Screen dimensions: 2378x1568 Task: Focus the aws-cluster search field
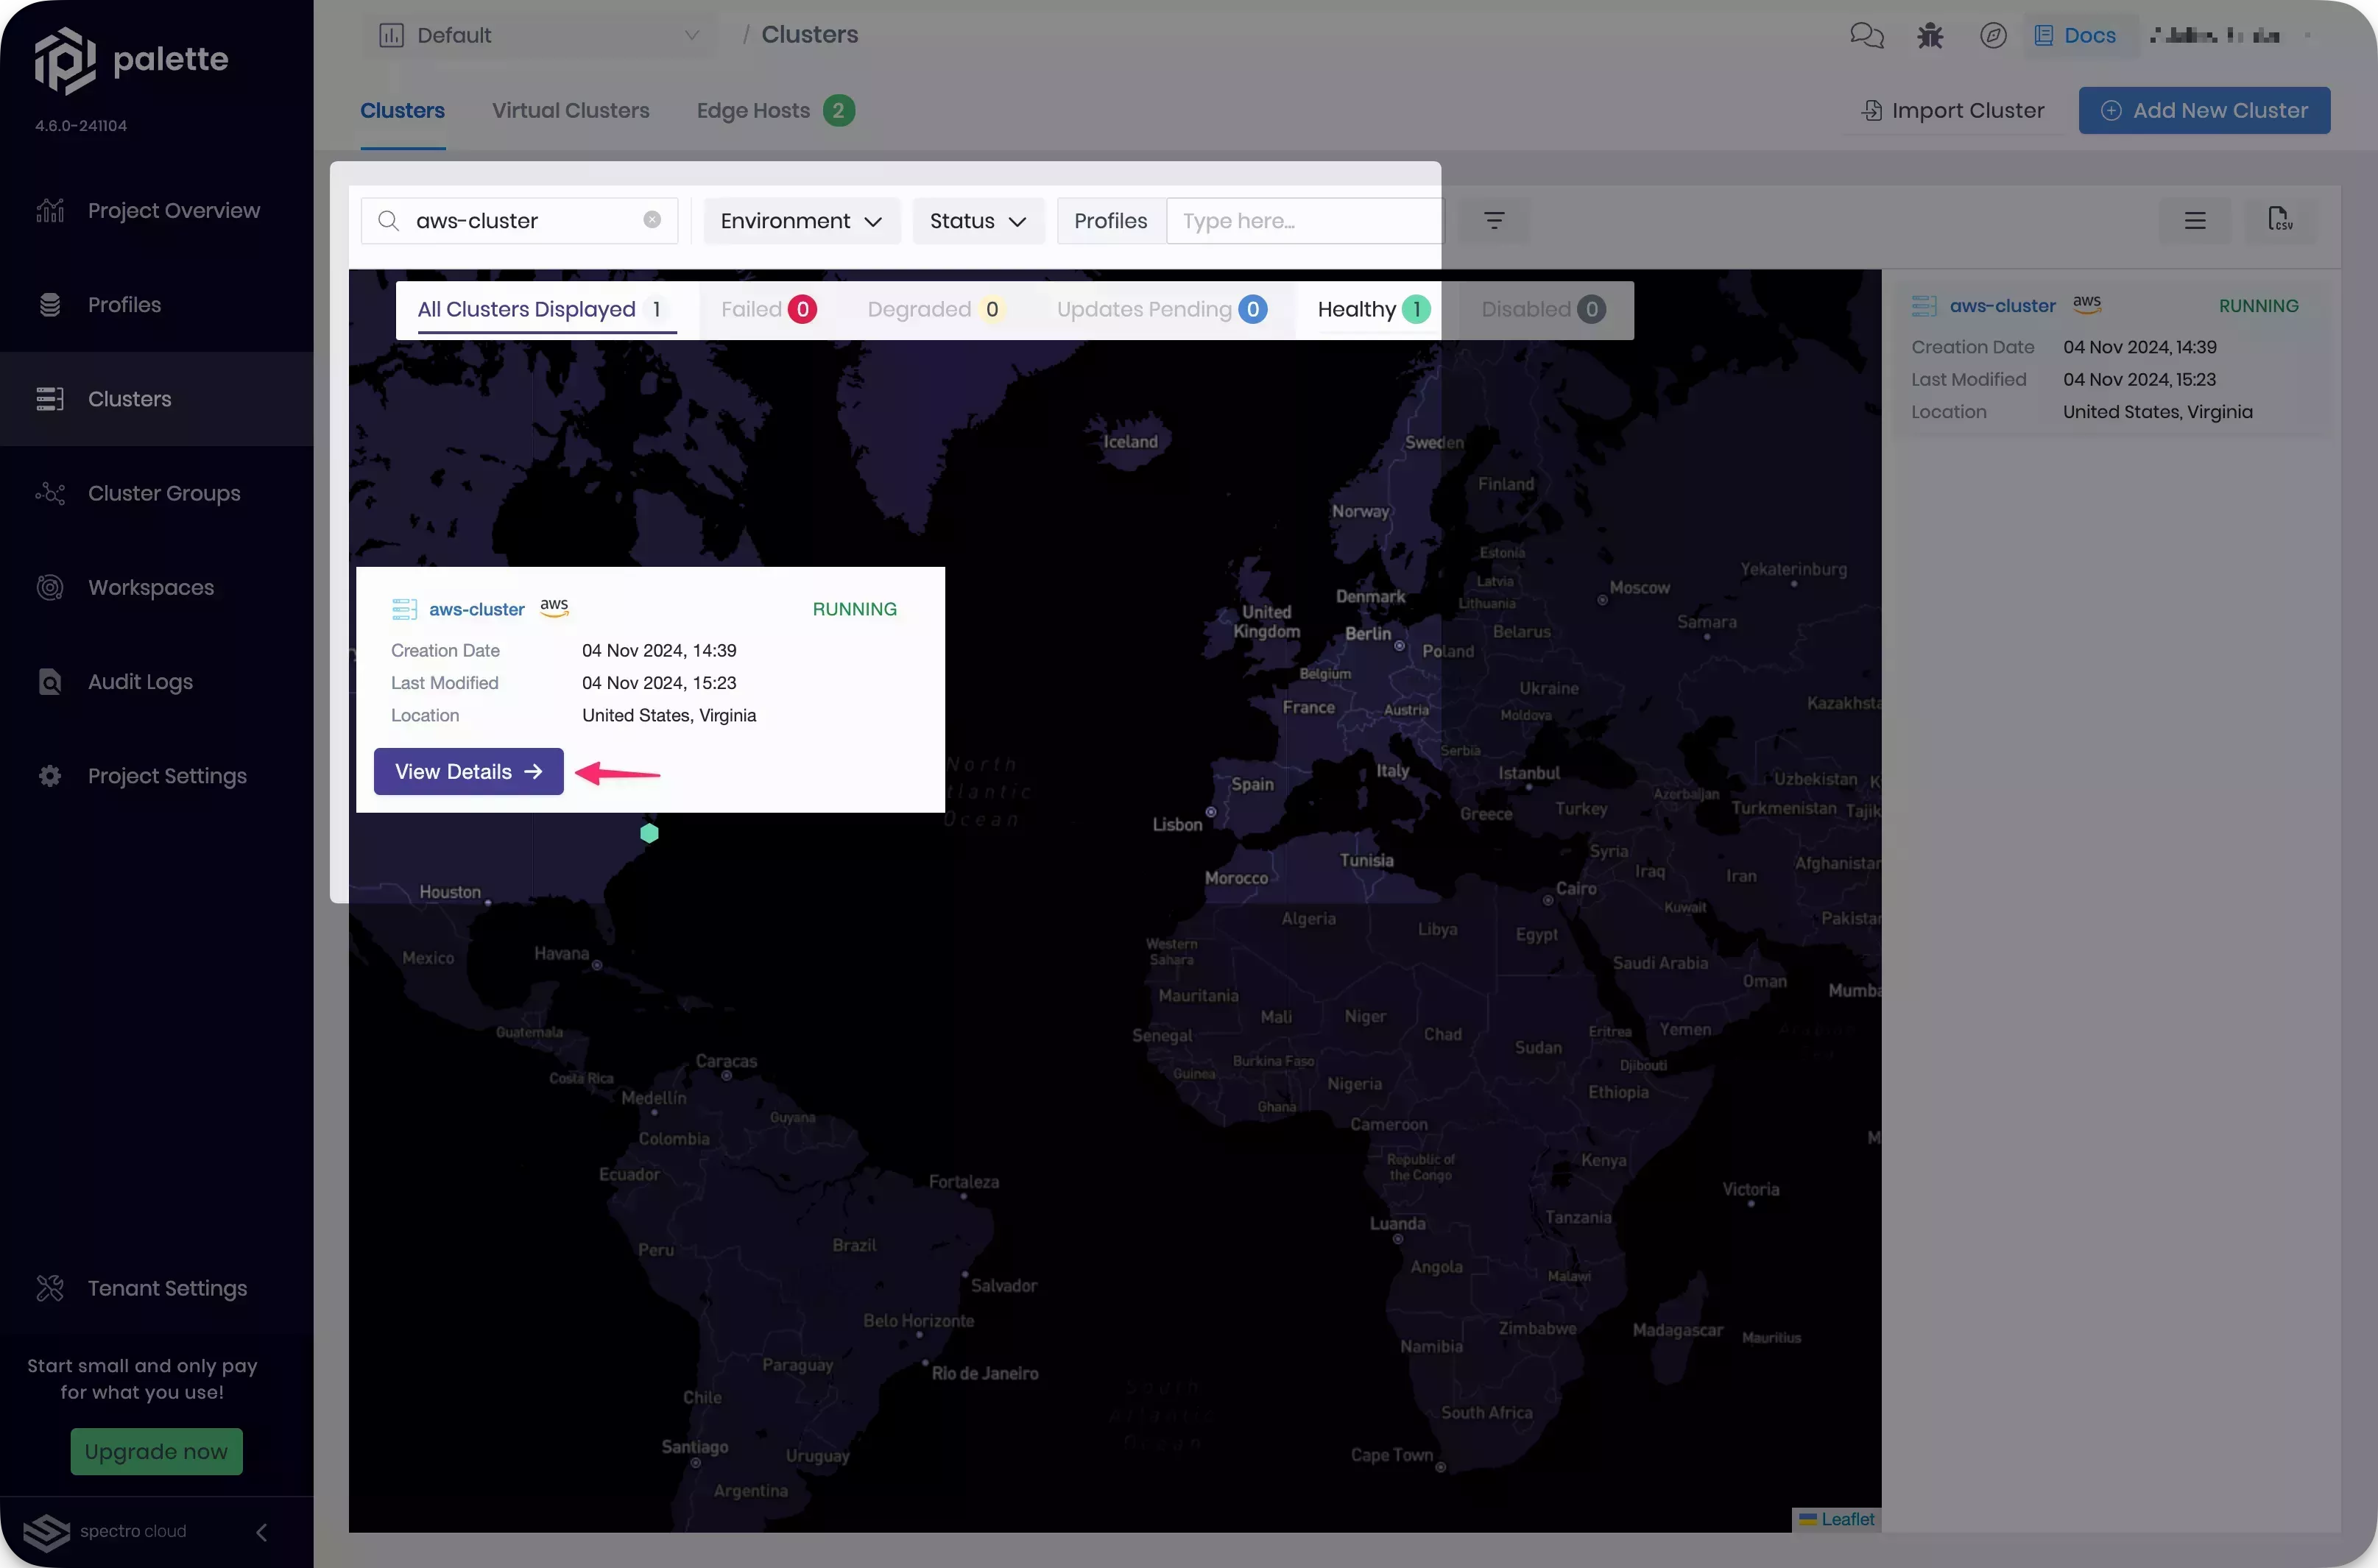520,220
